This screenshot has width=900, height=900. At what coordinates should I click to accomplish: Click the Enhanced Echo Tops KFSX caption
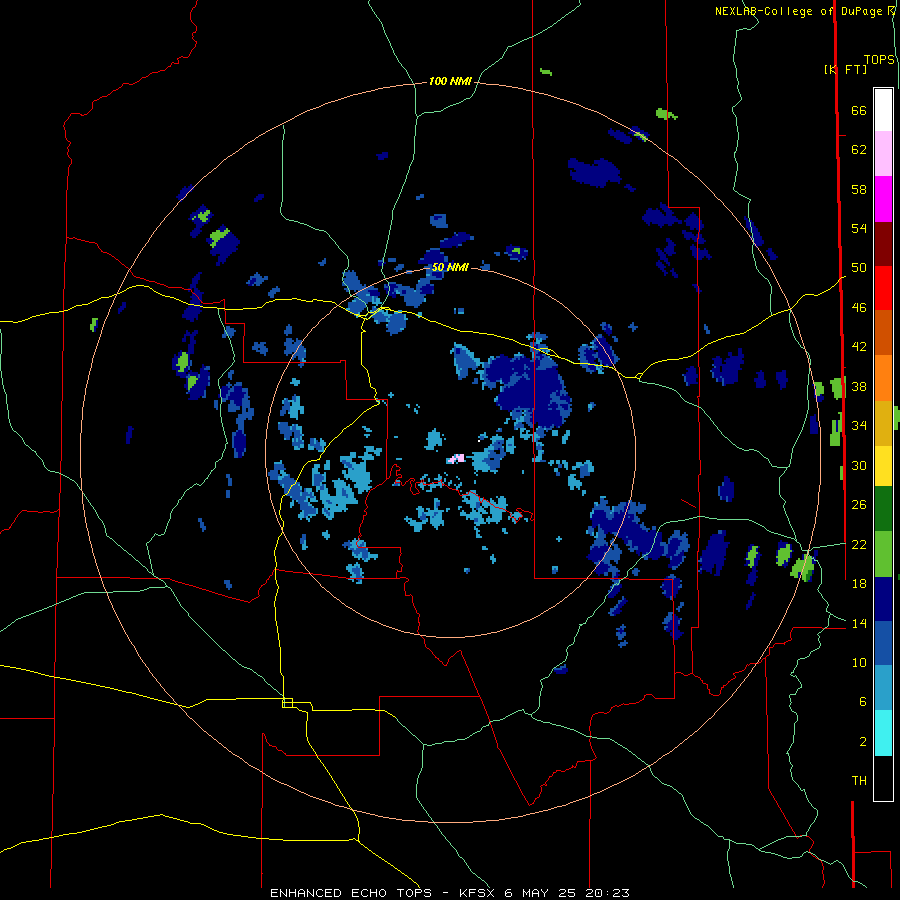pos(449,893)
